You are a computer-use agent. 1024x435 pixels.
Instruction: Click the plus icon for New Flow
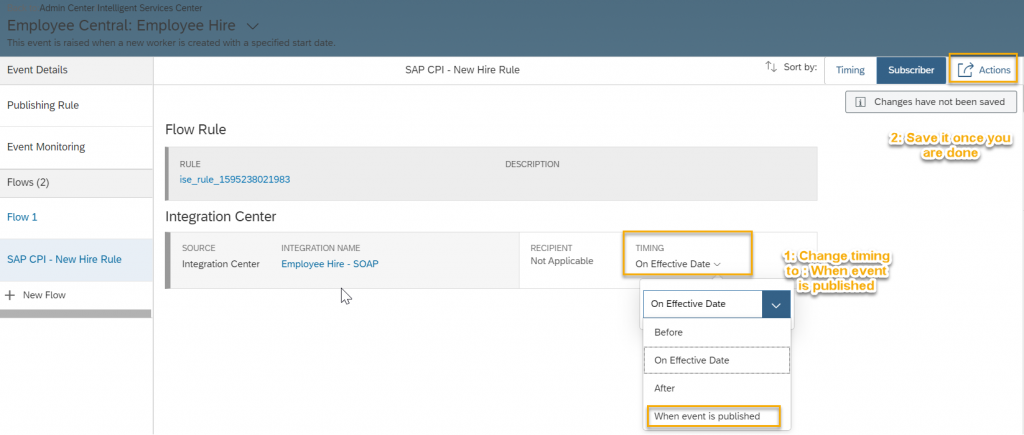point(10,295)
